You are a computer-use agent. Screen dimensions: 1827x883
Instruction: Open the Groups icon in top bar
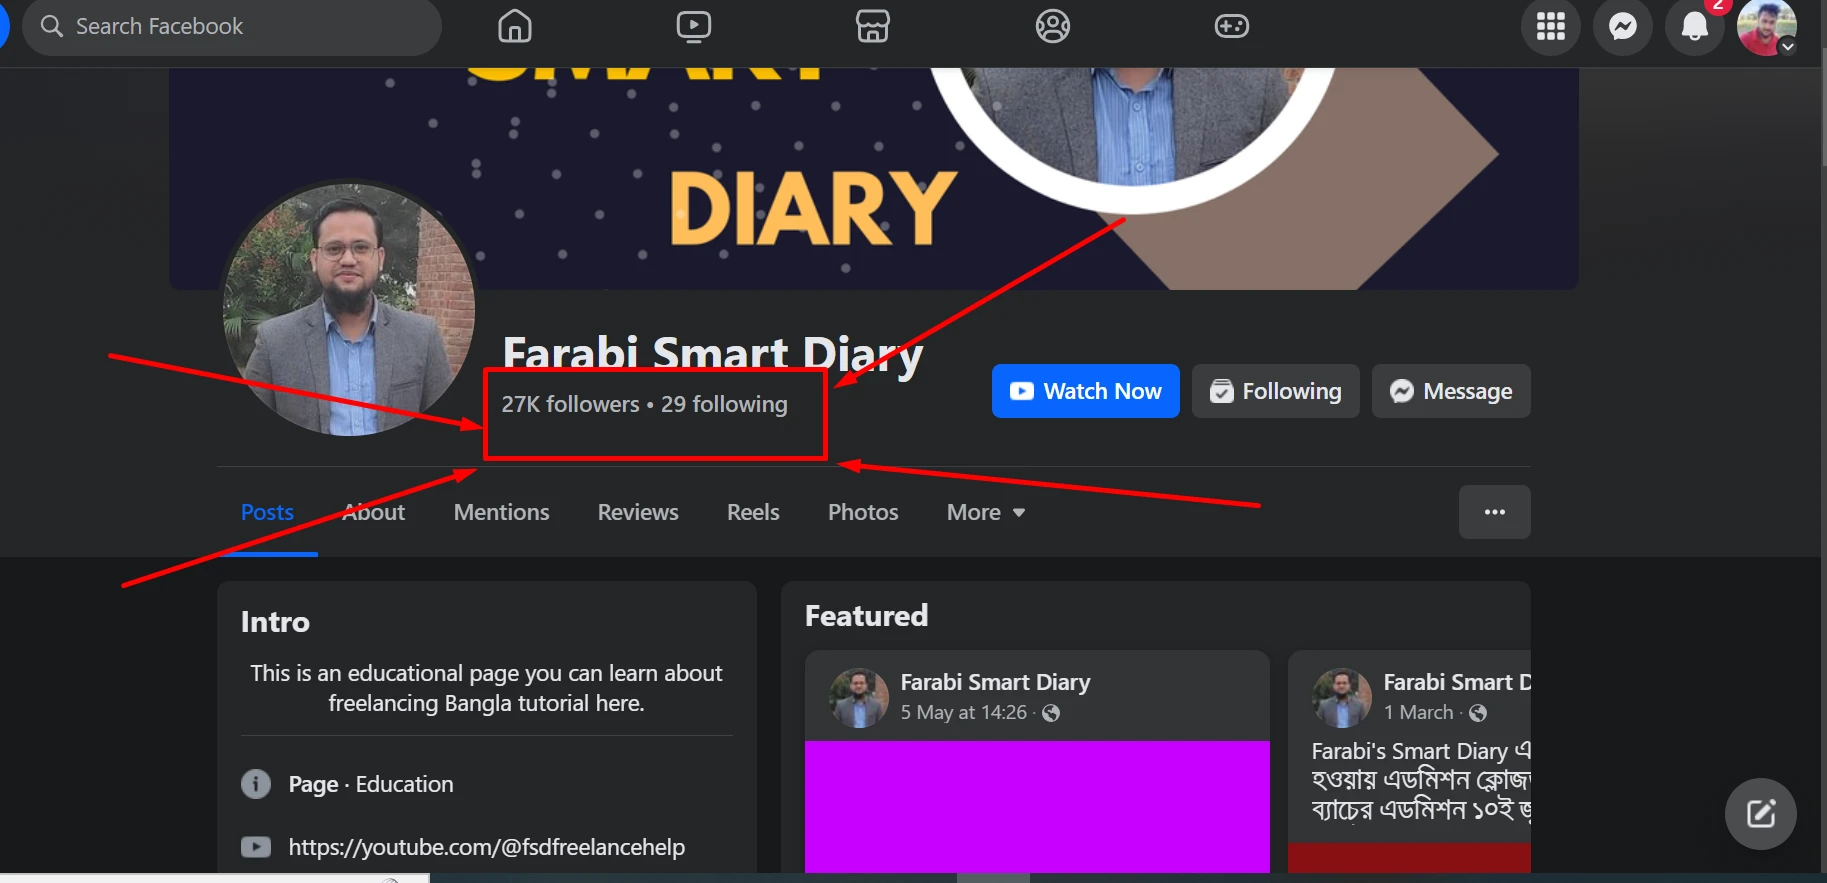click(1052, 26)
